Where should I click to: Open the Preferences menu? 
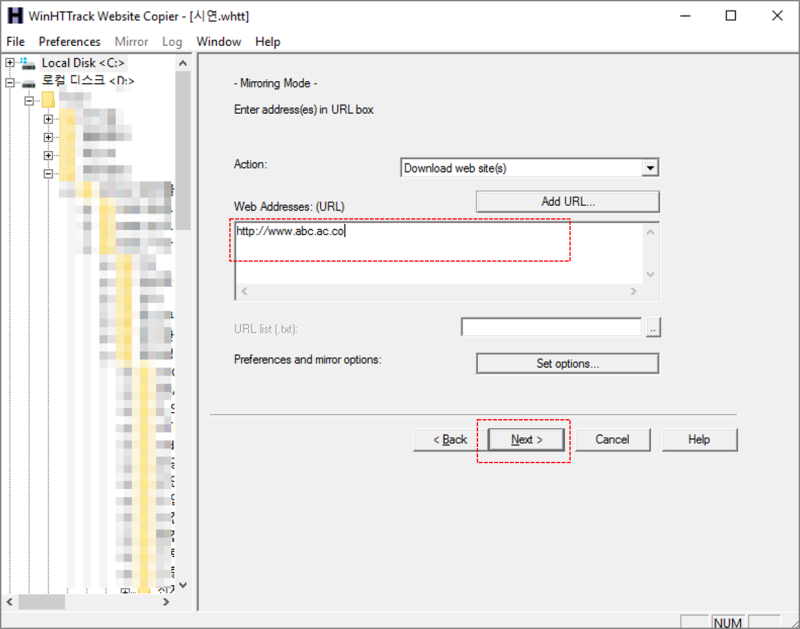69,42
